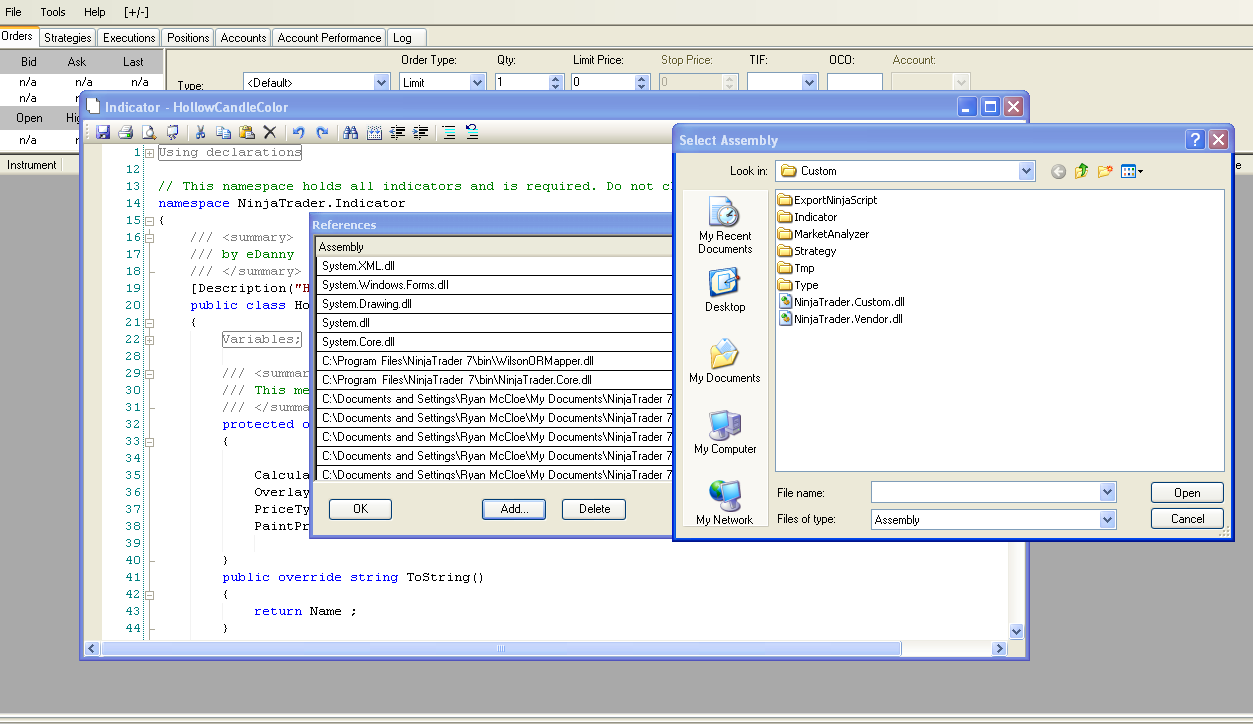1253x724 pixels.
Task: Click the decrease indent icon
Action: pyautogui.click(x=397, y=132)
